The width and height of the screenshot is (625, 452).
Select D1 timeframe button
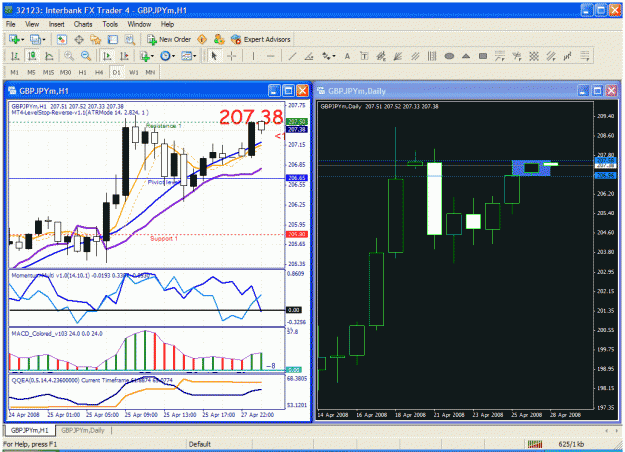[x=116, y=73]
